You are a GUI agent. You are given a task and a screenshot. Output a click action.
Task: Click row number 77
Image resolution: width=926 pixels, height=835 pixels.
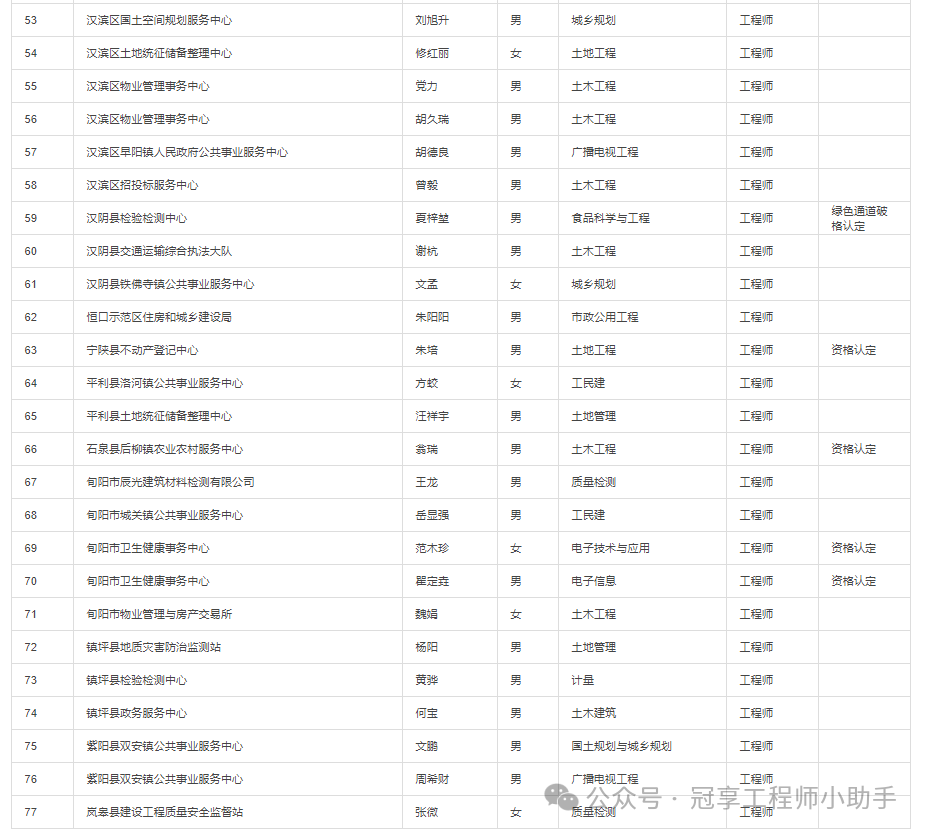click(31, 814)
